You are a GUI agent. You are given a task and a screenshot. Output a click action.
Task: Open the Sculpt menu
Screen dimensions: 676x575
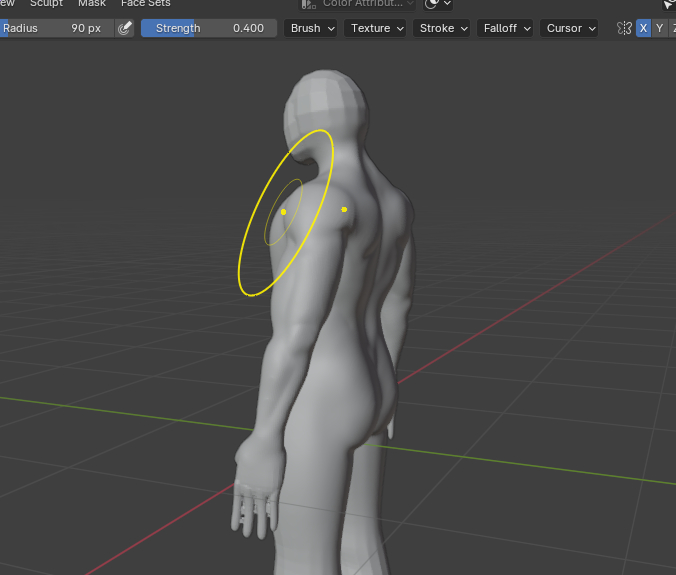coord(46,3)
